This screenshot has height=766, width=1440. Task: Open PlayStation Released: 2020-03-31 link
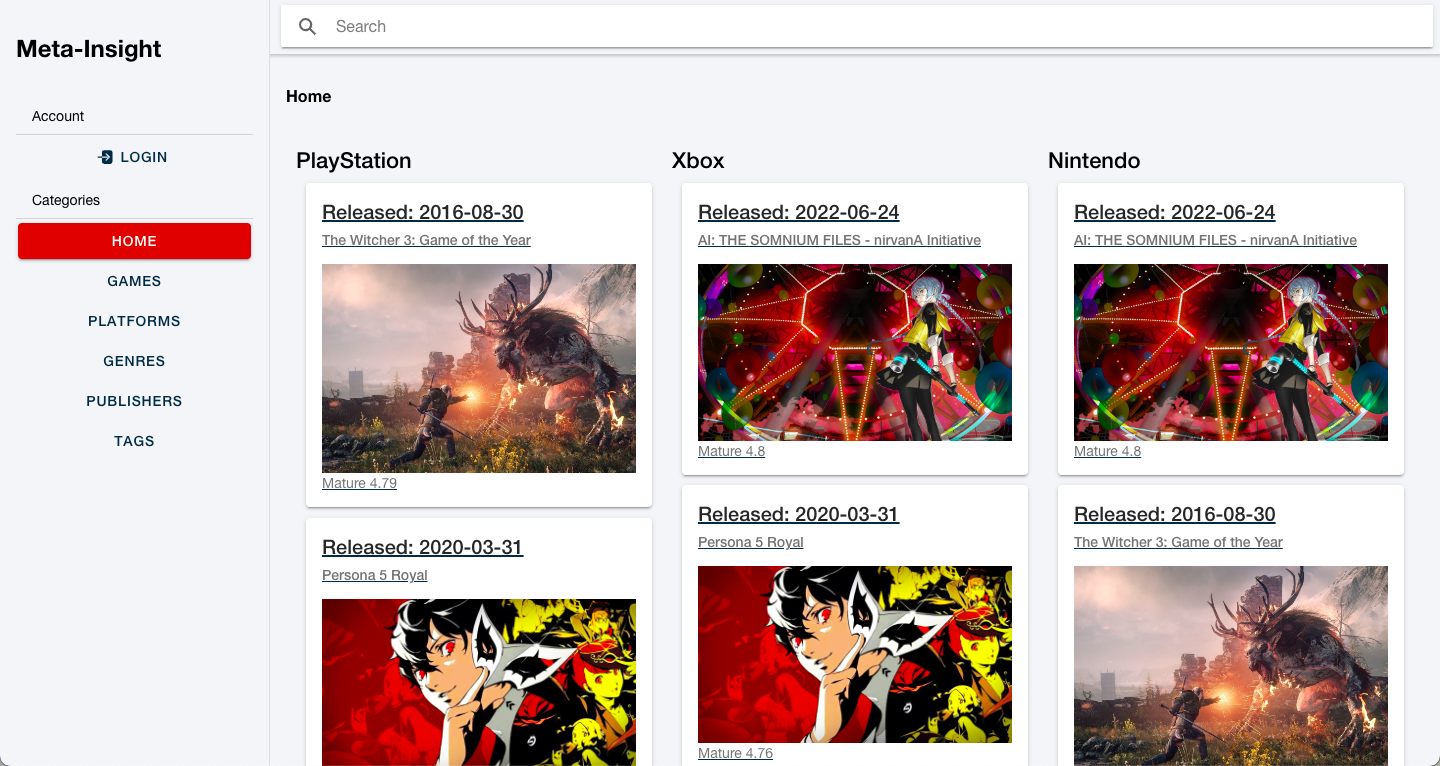point(423,547)
